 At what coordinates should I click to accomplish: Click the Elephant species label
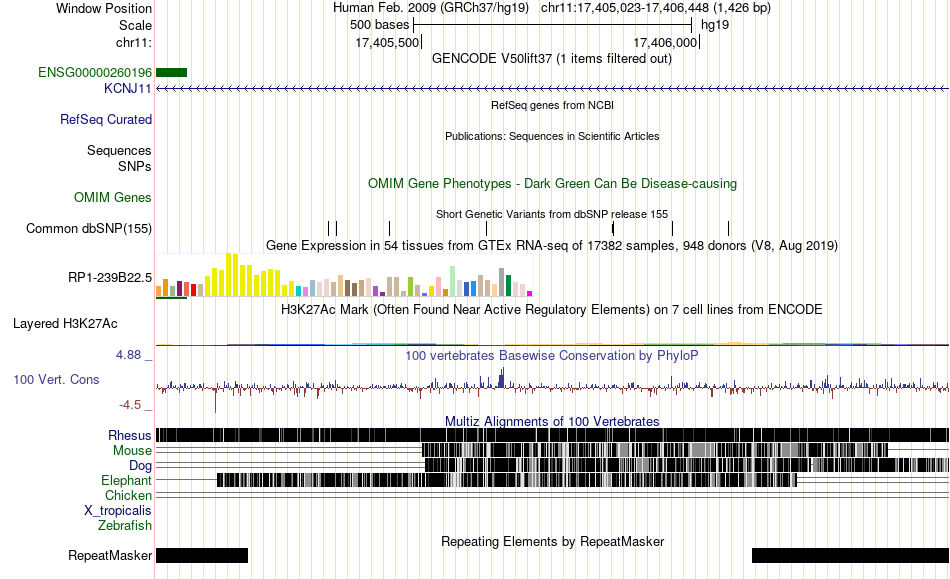126,480
